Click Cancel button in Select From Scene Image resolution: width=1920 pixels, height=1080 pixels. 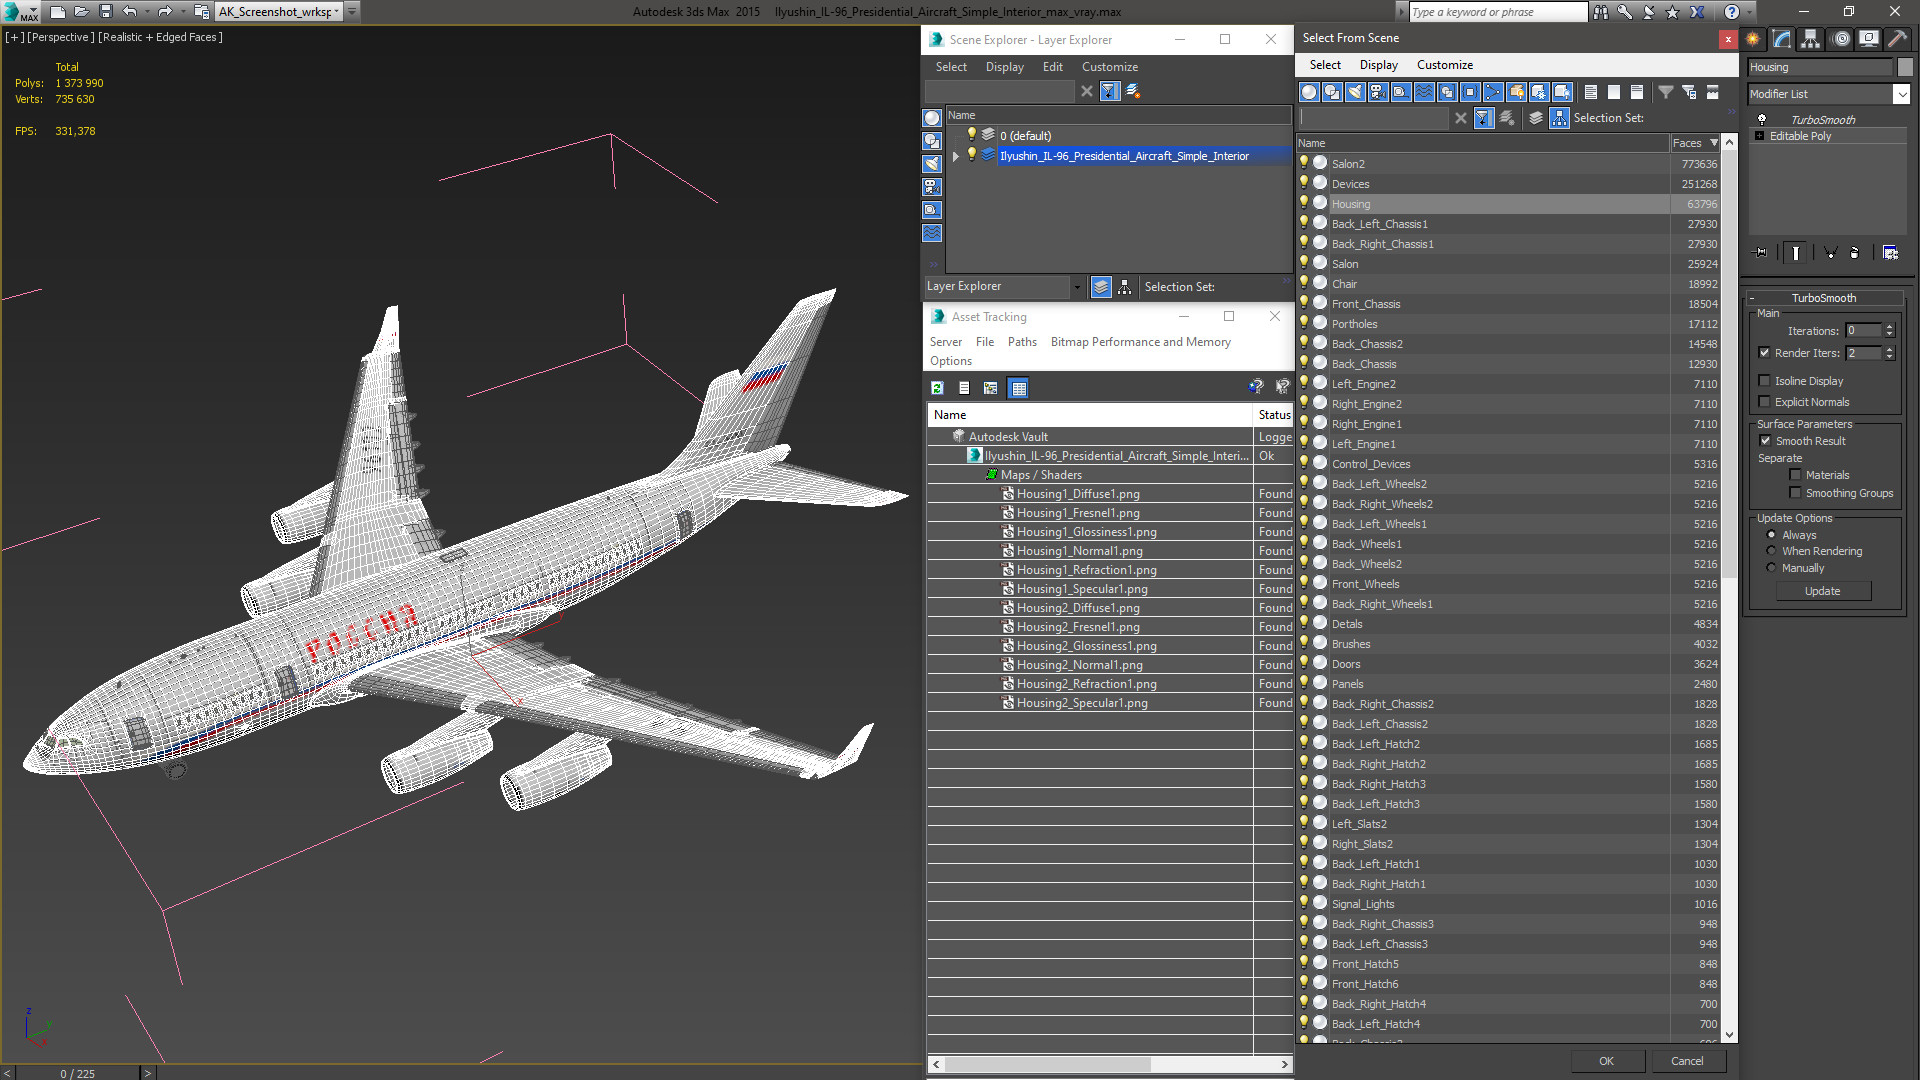[x=1687, y=1061]
